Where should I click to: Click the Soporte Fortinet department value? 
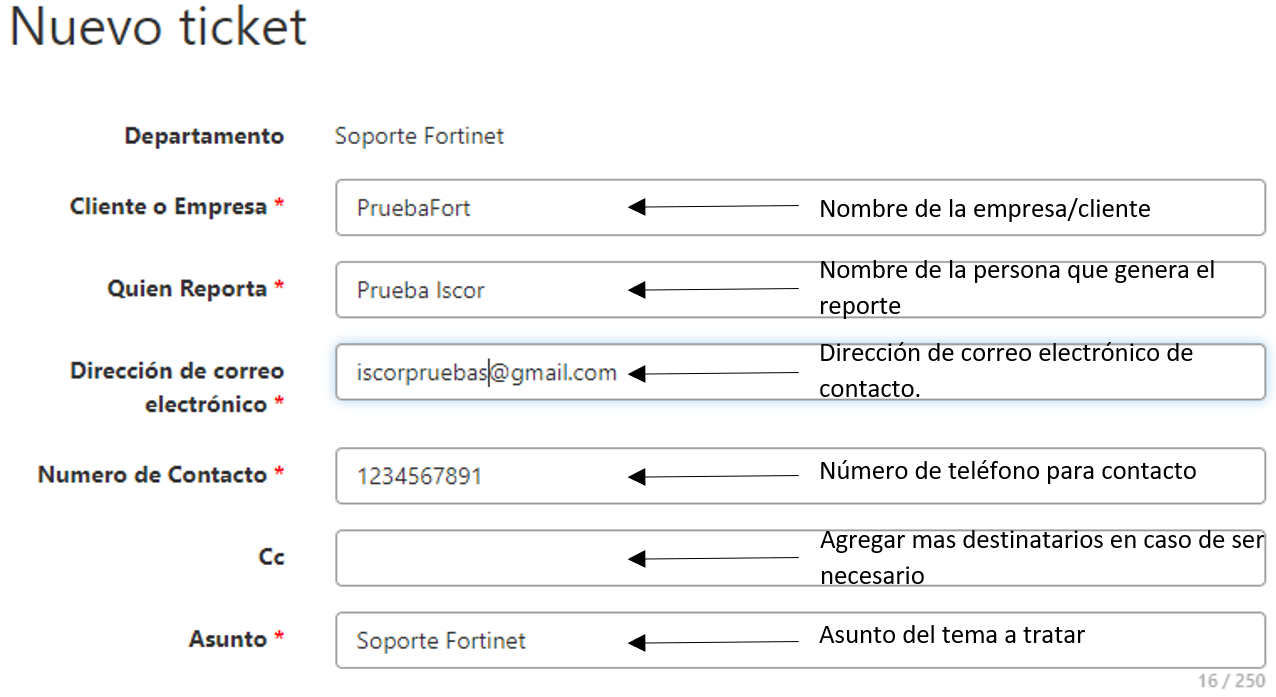click(x=419, y=136)
